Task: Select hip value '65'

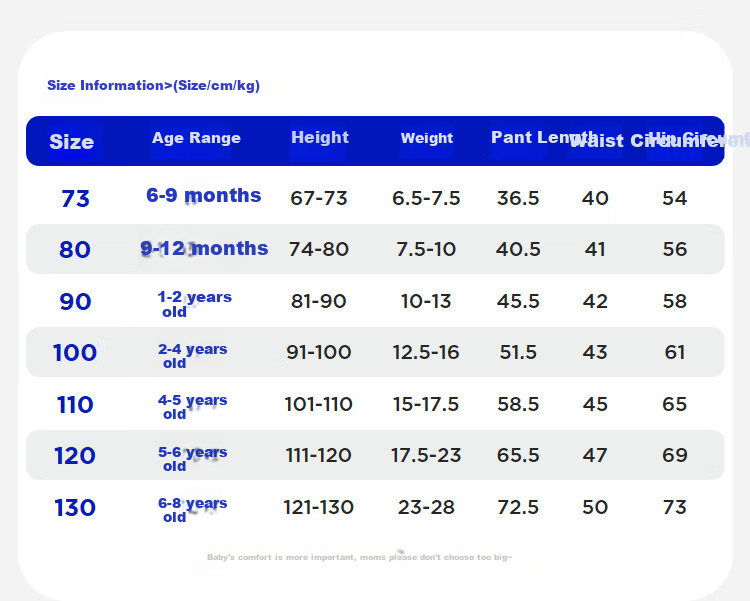Action: click(x=674, y=404)
